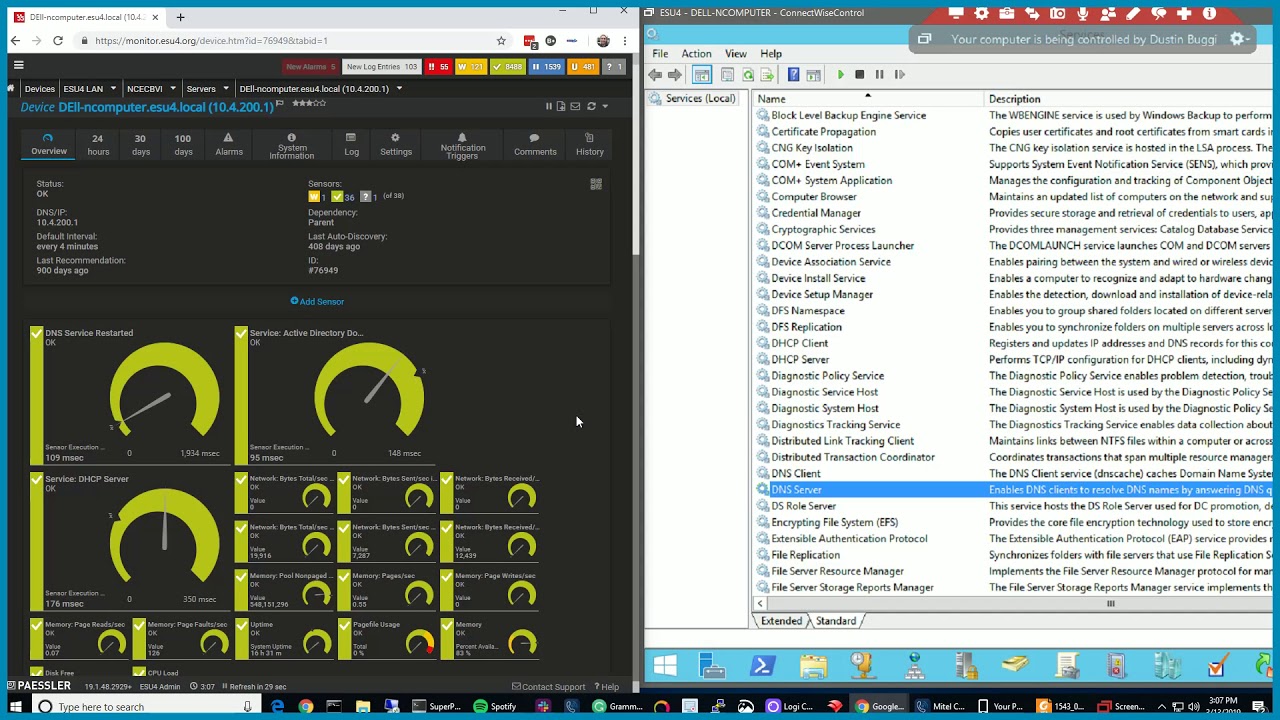1280x720 pixels.
Task: Expand the ESU4 LAN breadcrumb dropdown
Action: pyautogui.click(x=115, y=88)
